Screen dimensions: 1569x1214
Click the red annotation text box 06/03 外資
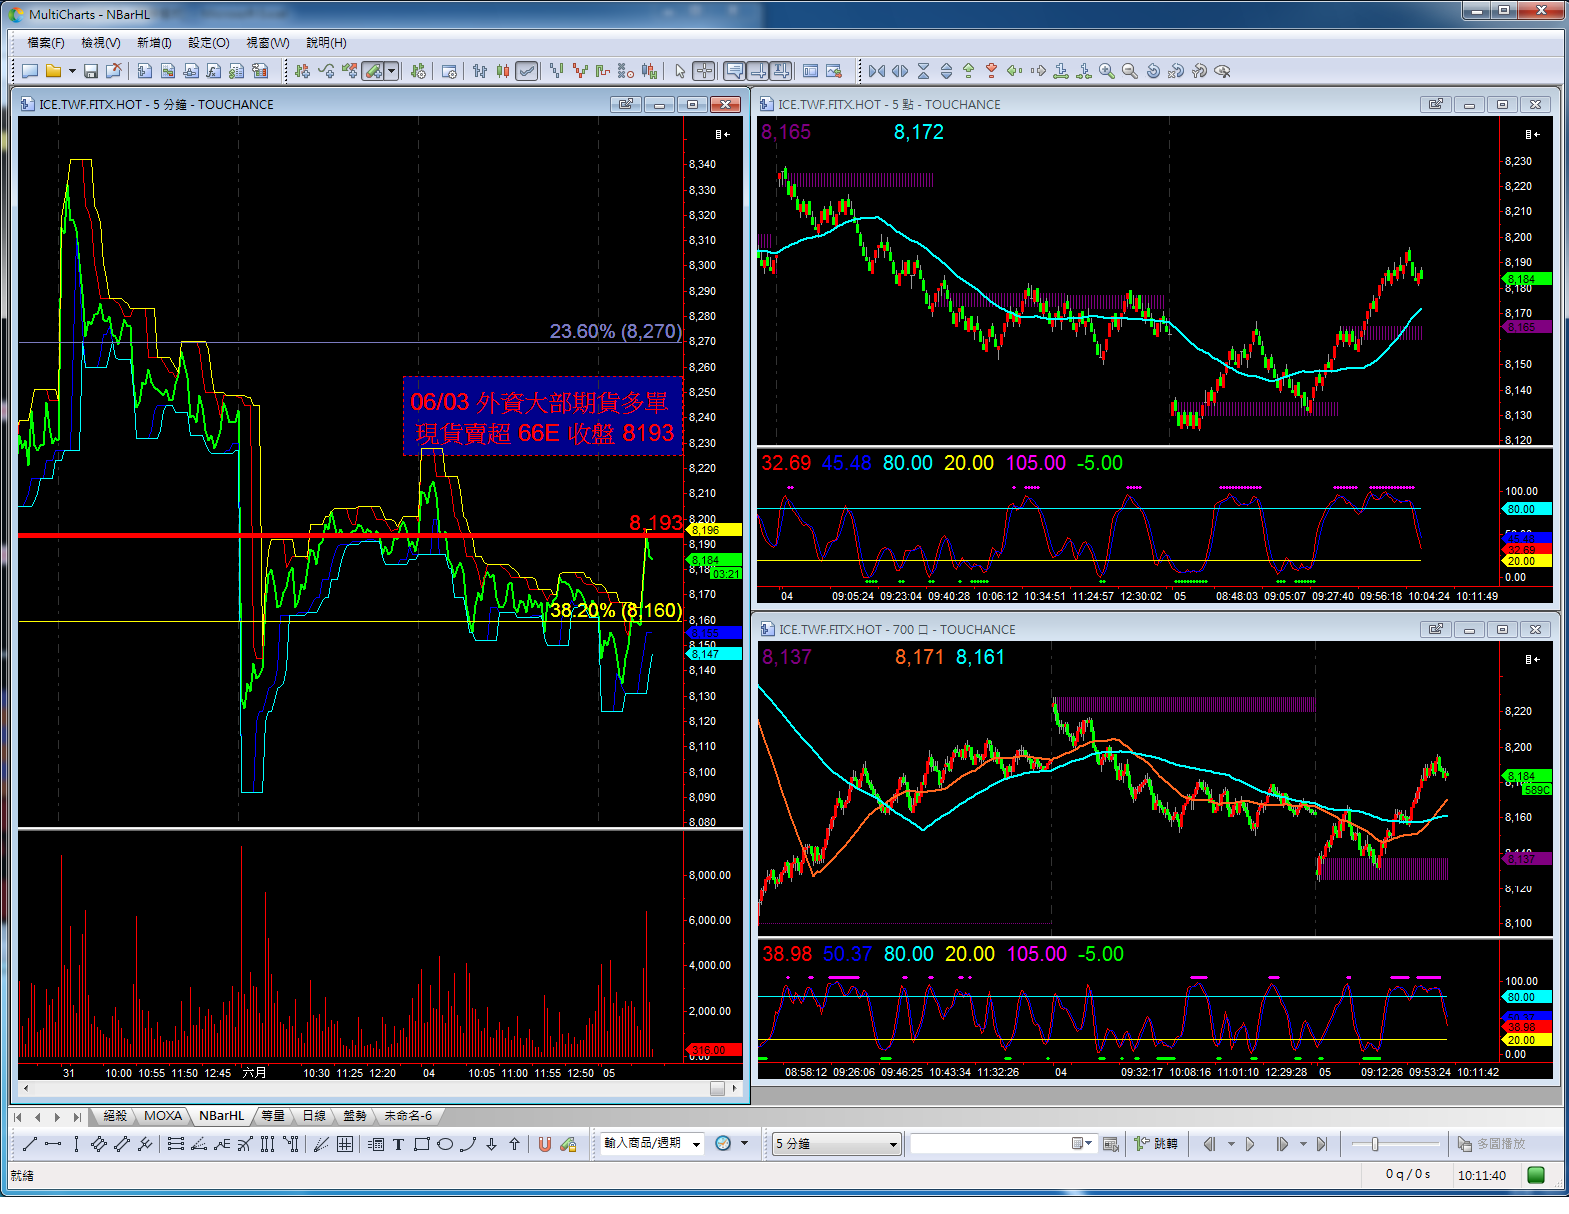coord(543,417)
